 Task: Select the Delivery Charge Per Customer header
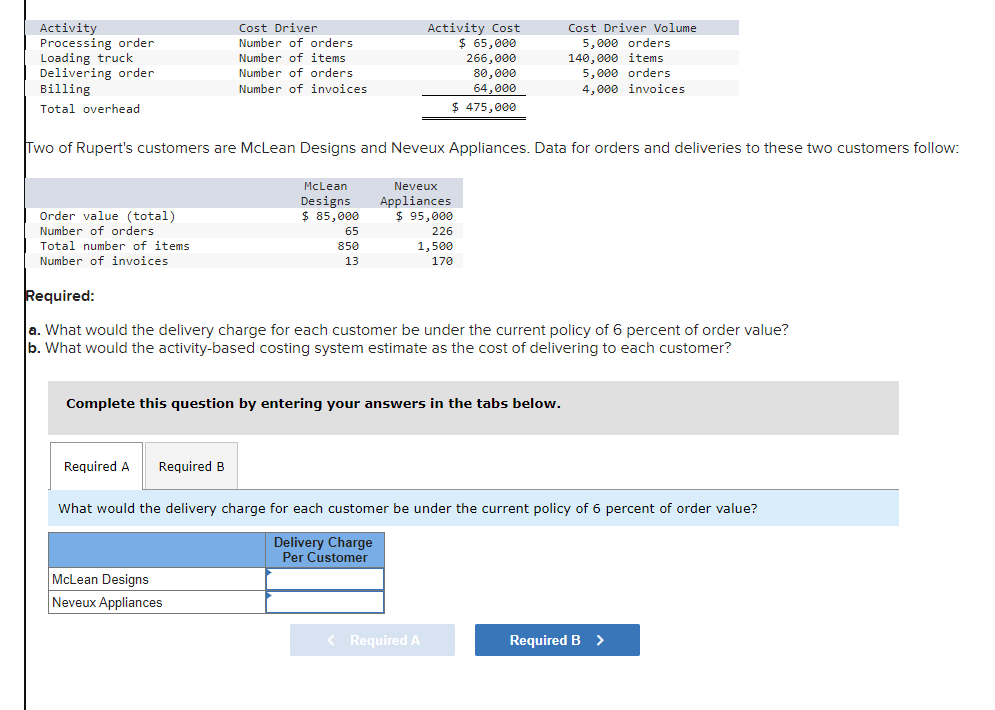coord(324,550)
